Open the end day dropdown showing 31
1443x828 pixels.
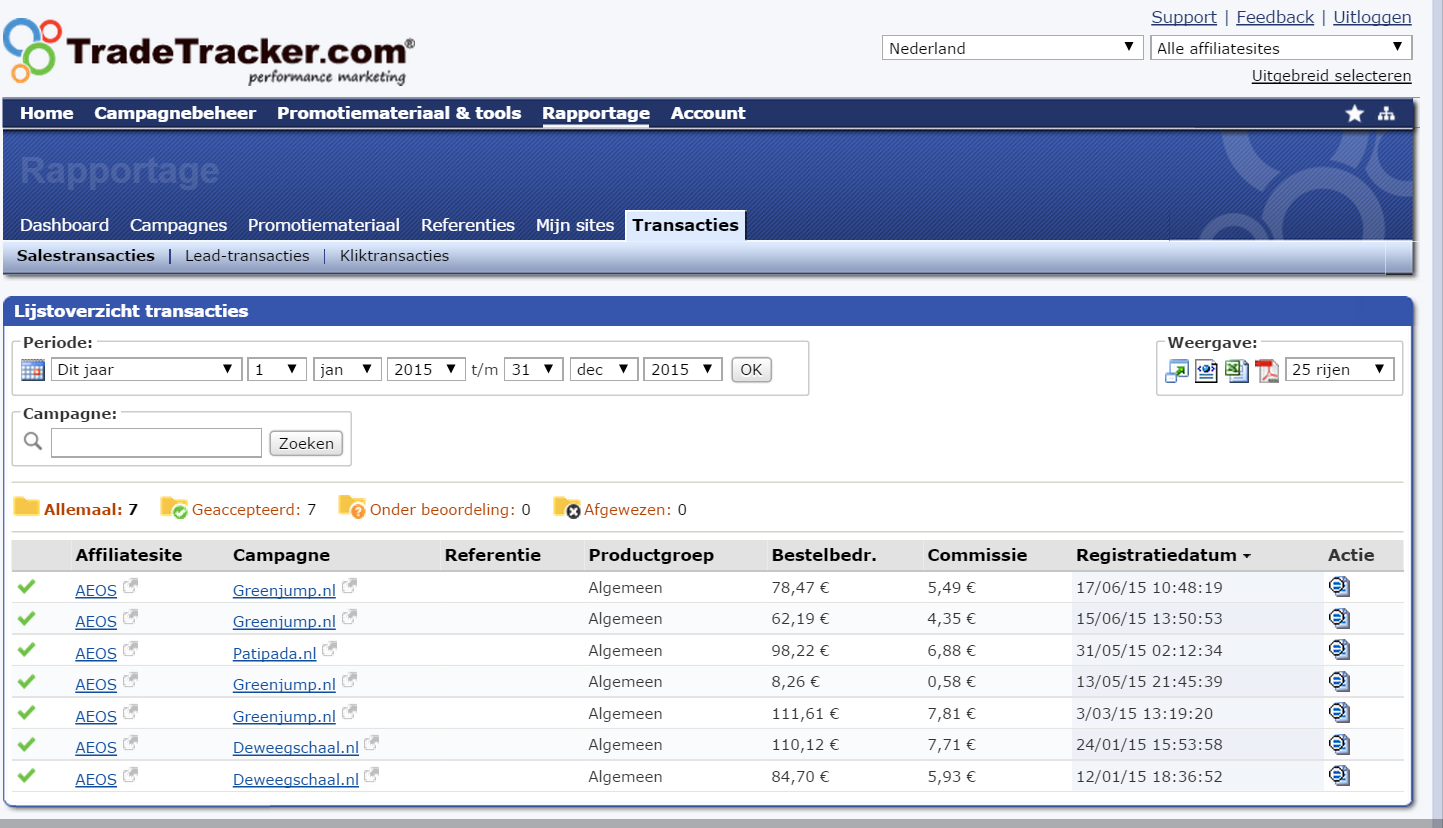534,369
